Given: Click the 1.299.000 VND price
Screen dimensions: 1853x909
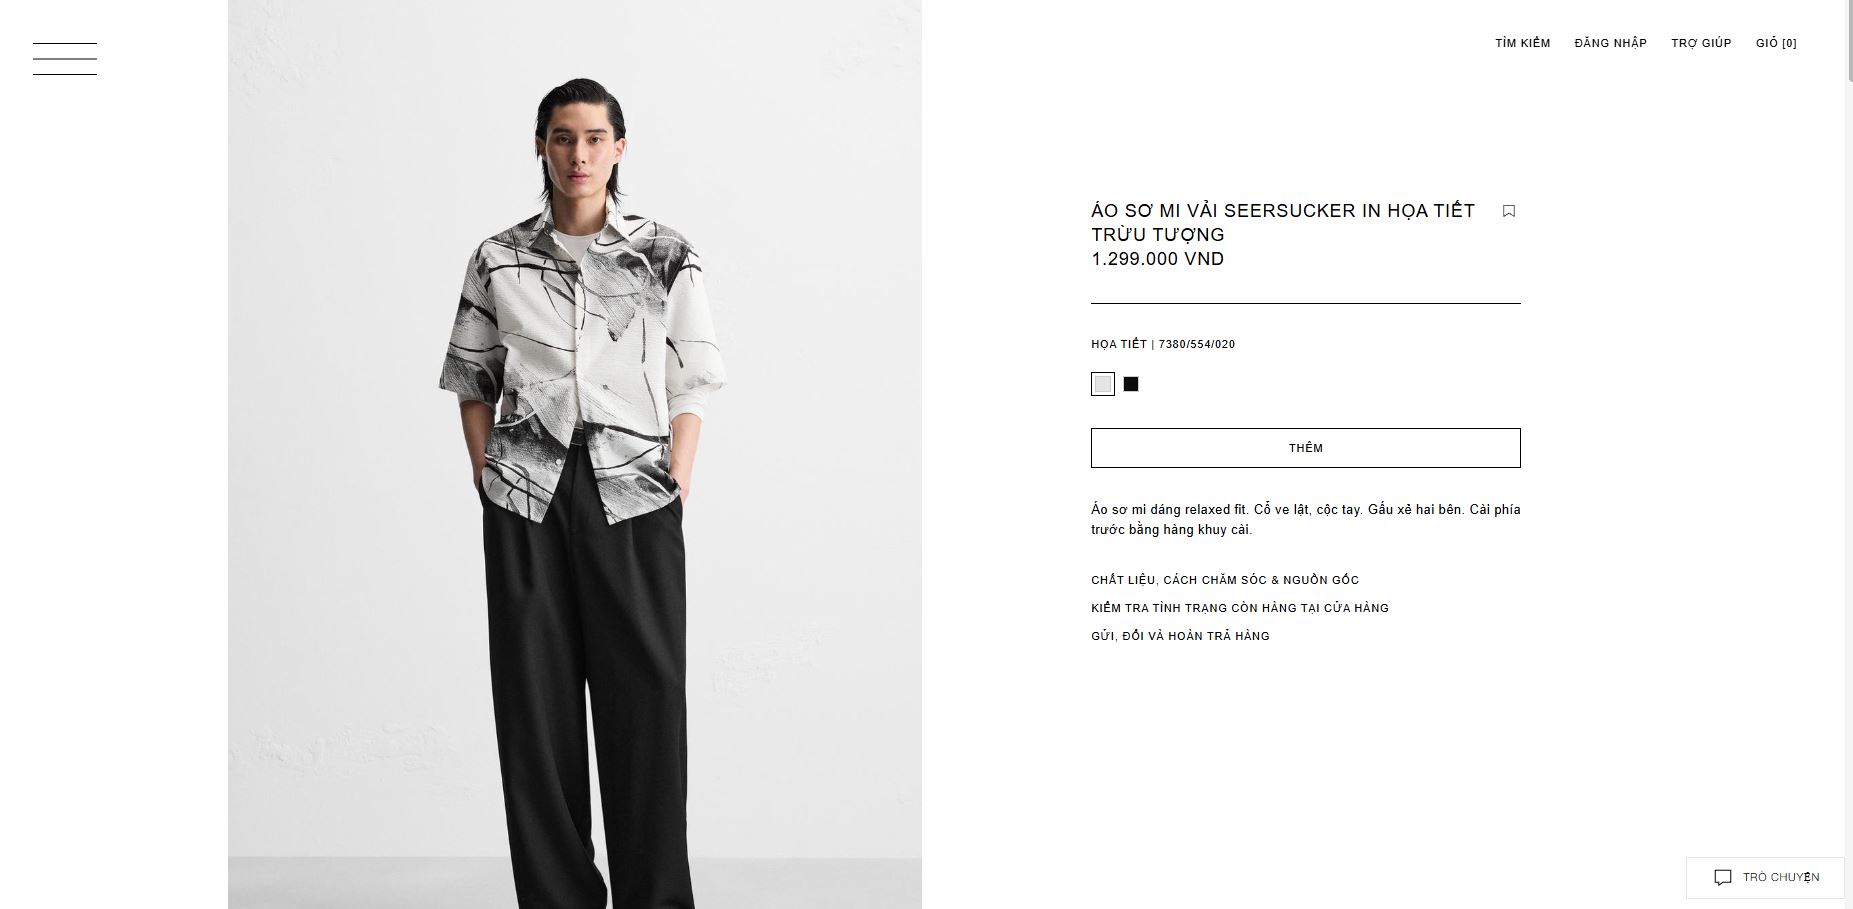Looking at the screenshot, I should pyautogui.click(x=1158, y=259).
